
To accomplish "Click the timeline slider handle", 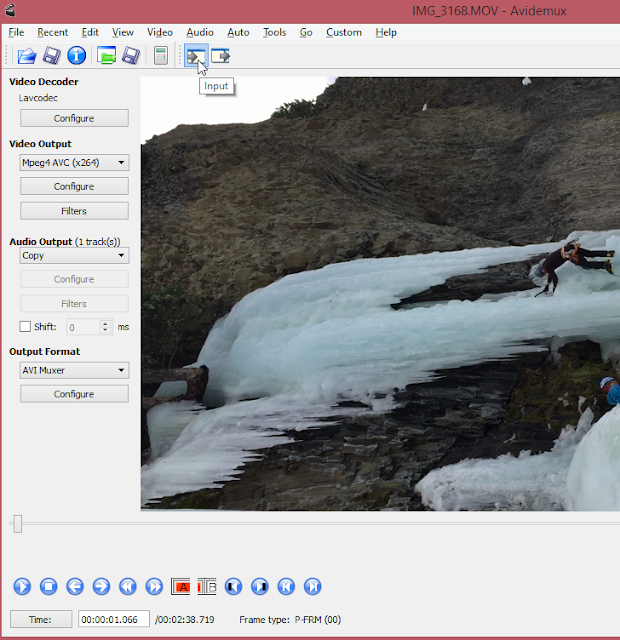I will 18,524.
